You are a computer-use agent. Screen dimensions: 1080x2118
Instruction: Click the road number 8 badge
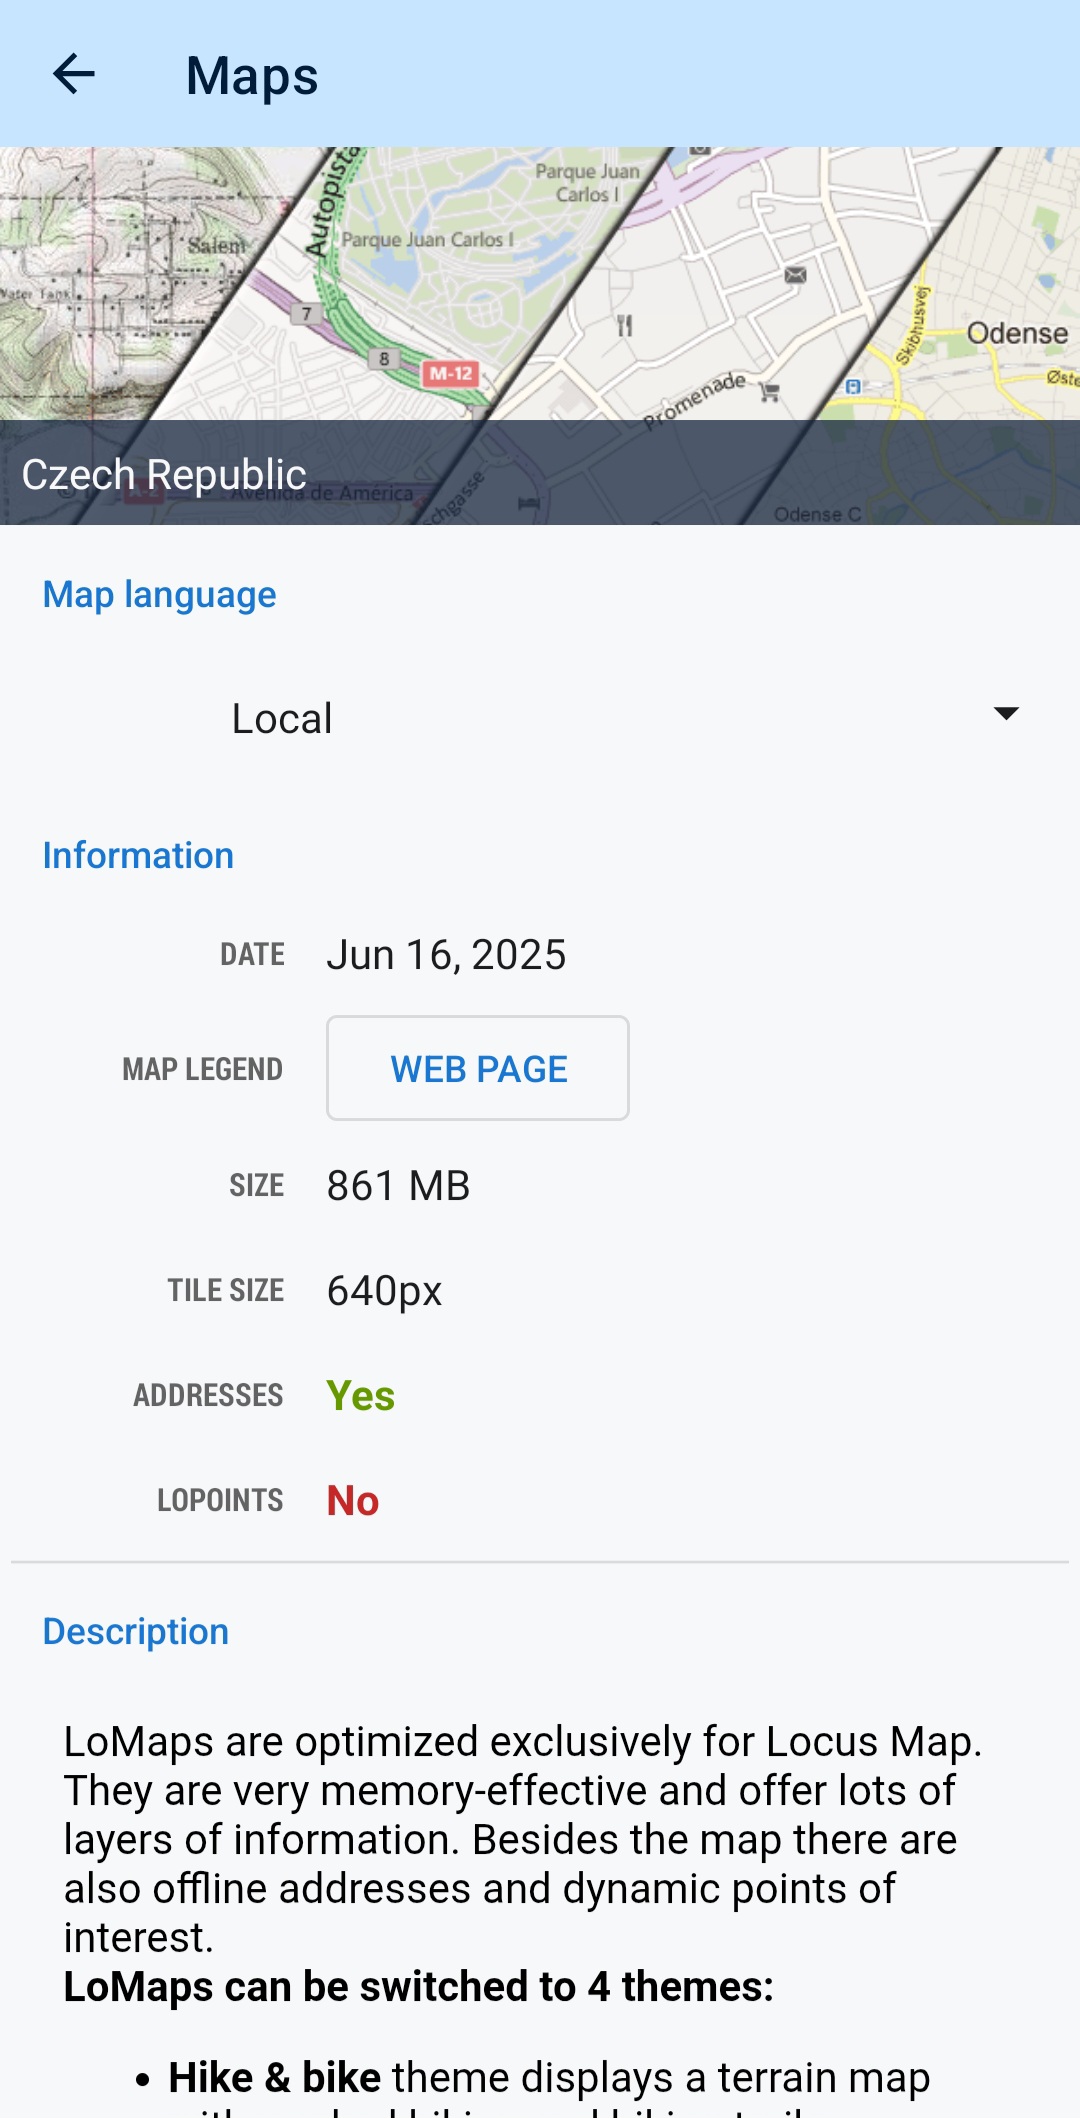[384, 359]
